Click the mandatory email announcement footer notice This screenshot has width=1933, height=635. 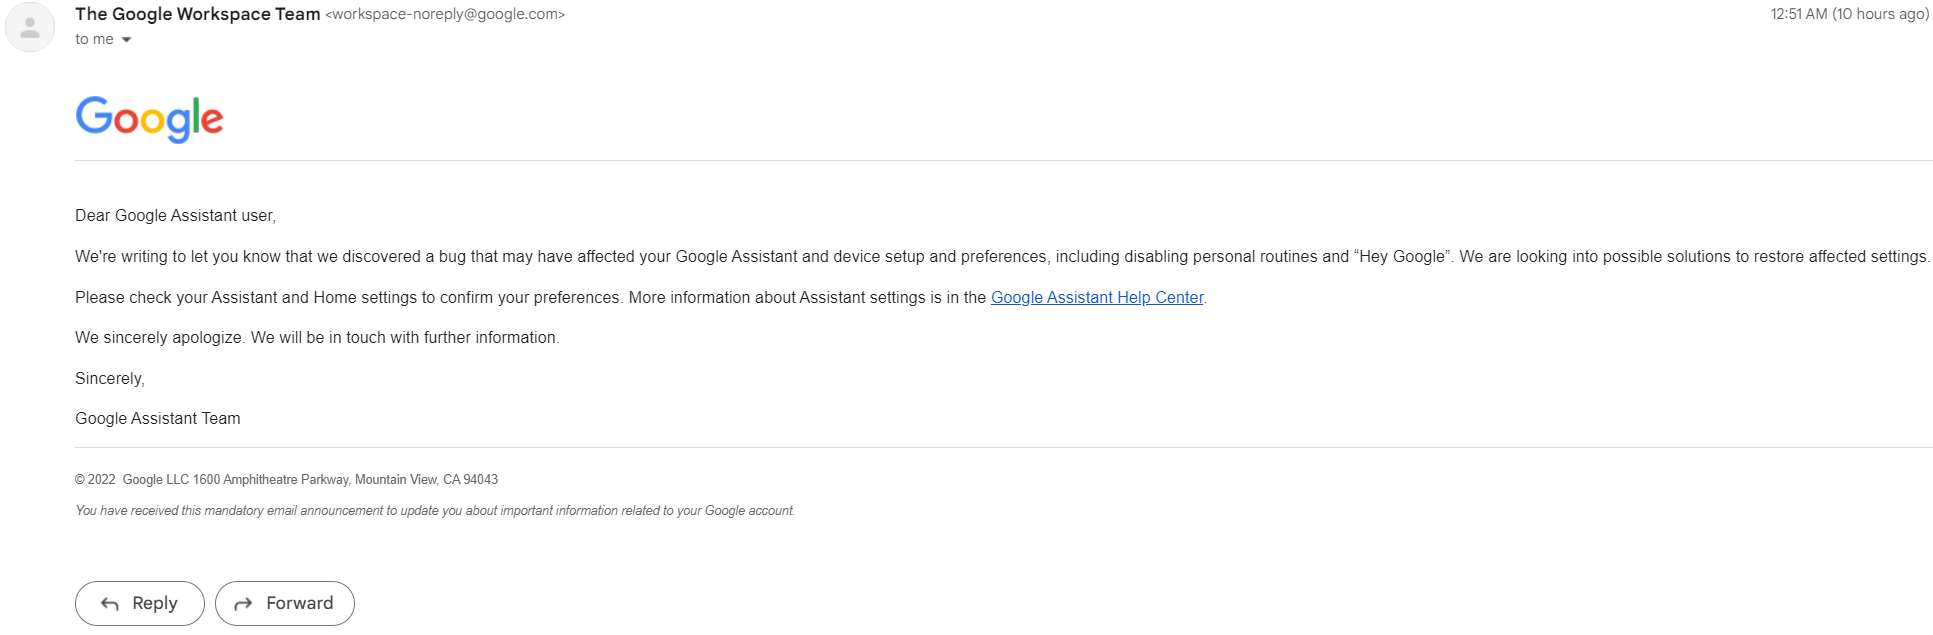point(435,510)
